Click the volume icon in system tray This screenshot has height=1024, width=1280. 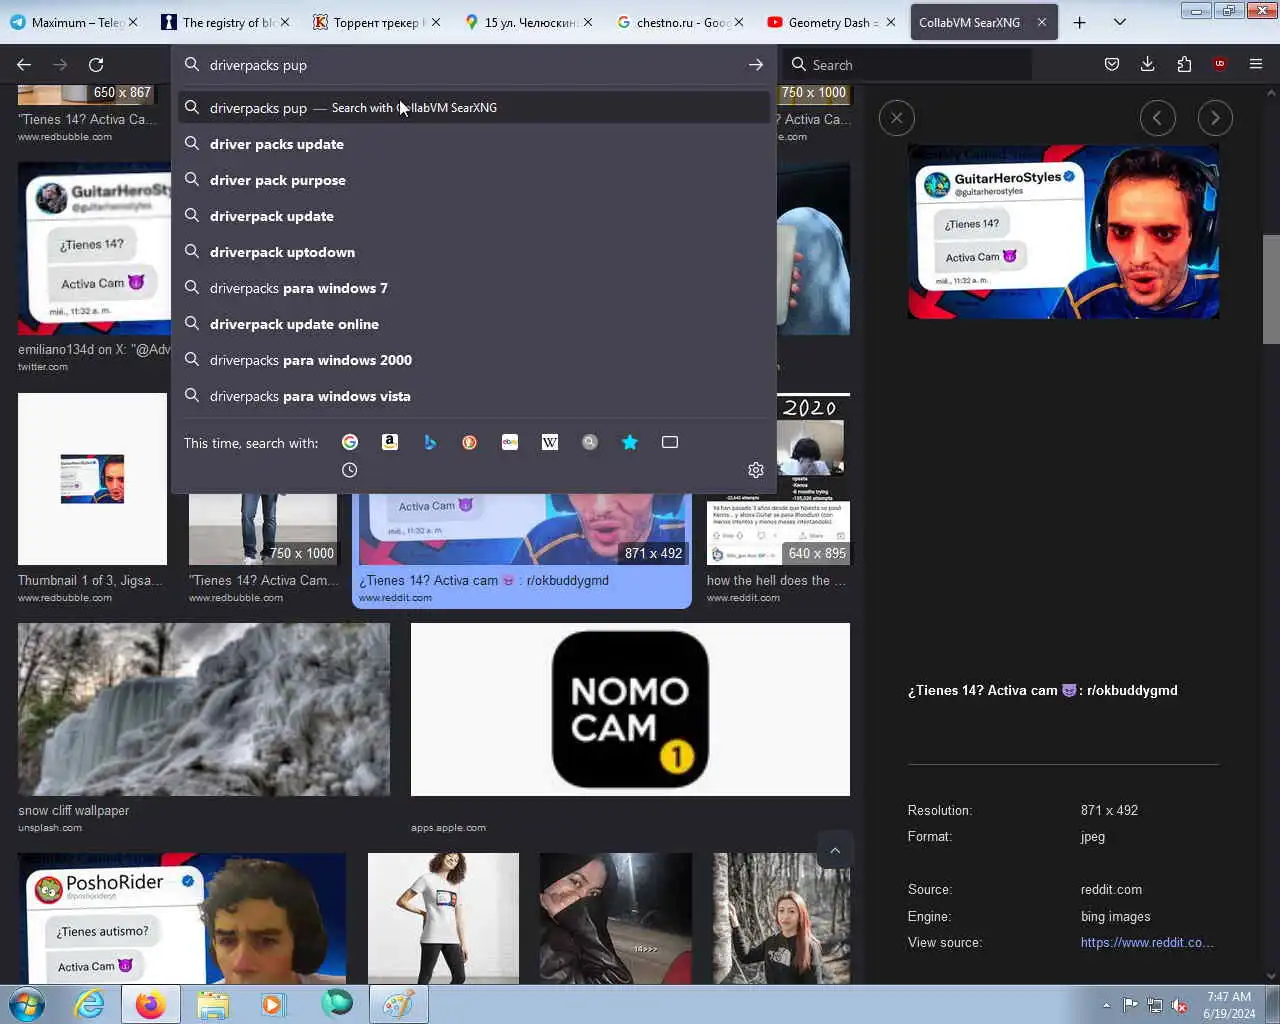(x=1180, y=1005)
